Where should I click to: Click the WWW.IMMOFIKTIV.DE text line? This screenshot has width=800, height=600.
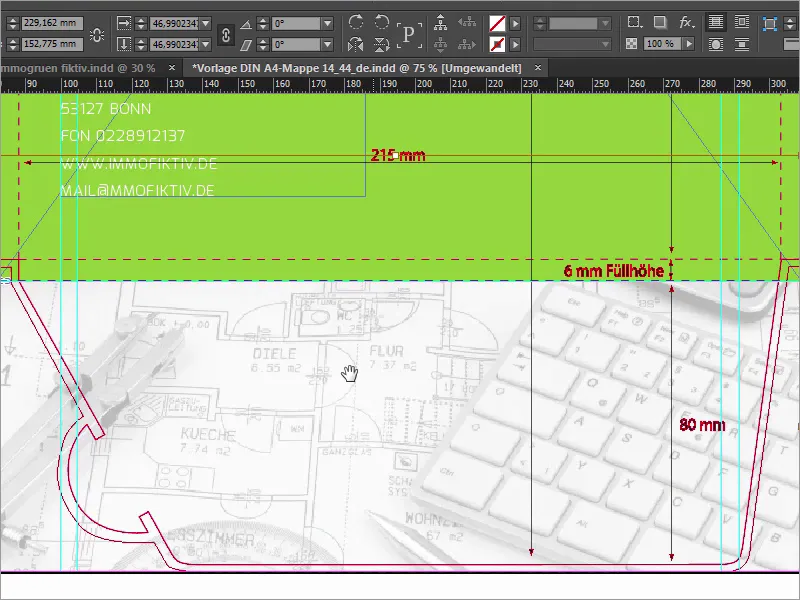point(139,164)
